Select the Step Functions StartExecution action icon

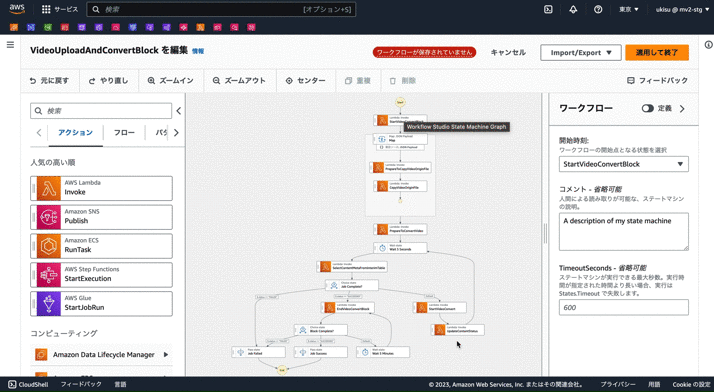click(x=48, y=275)
